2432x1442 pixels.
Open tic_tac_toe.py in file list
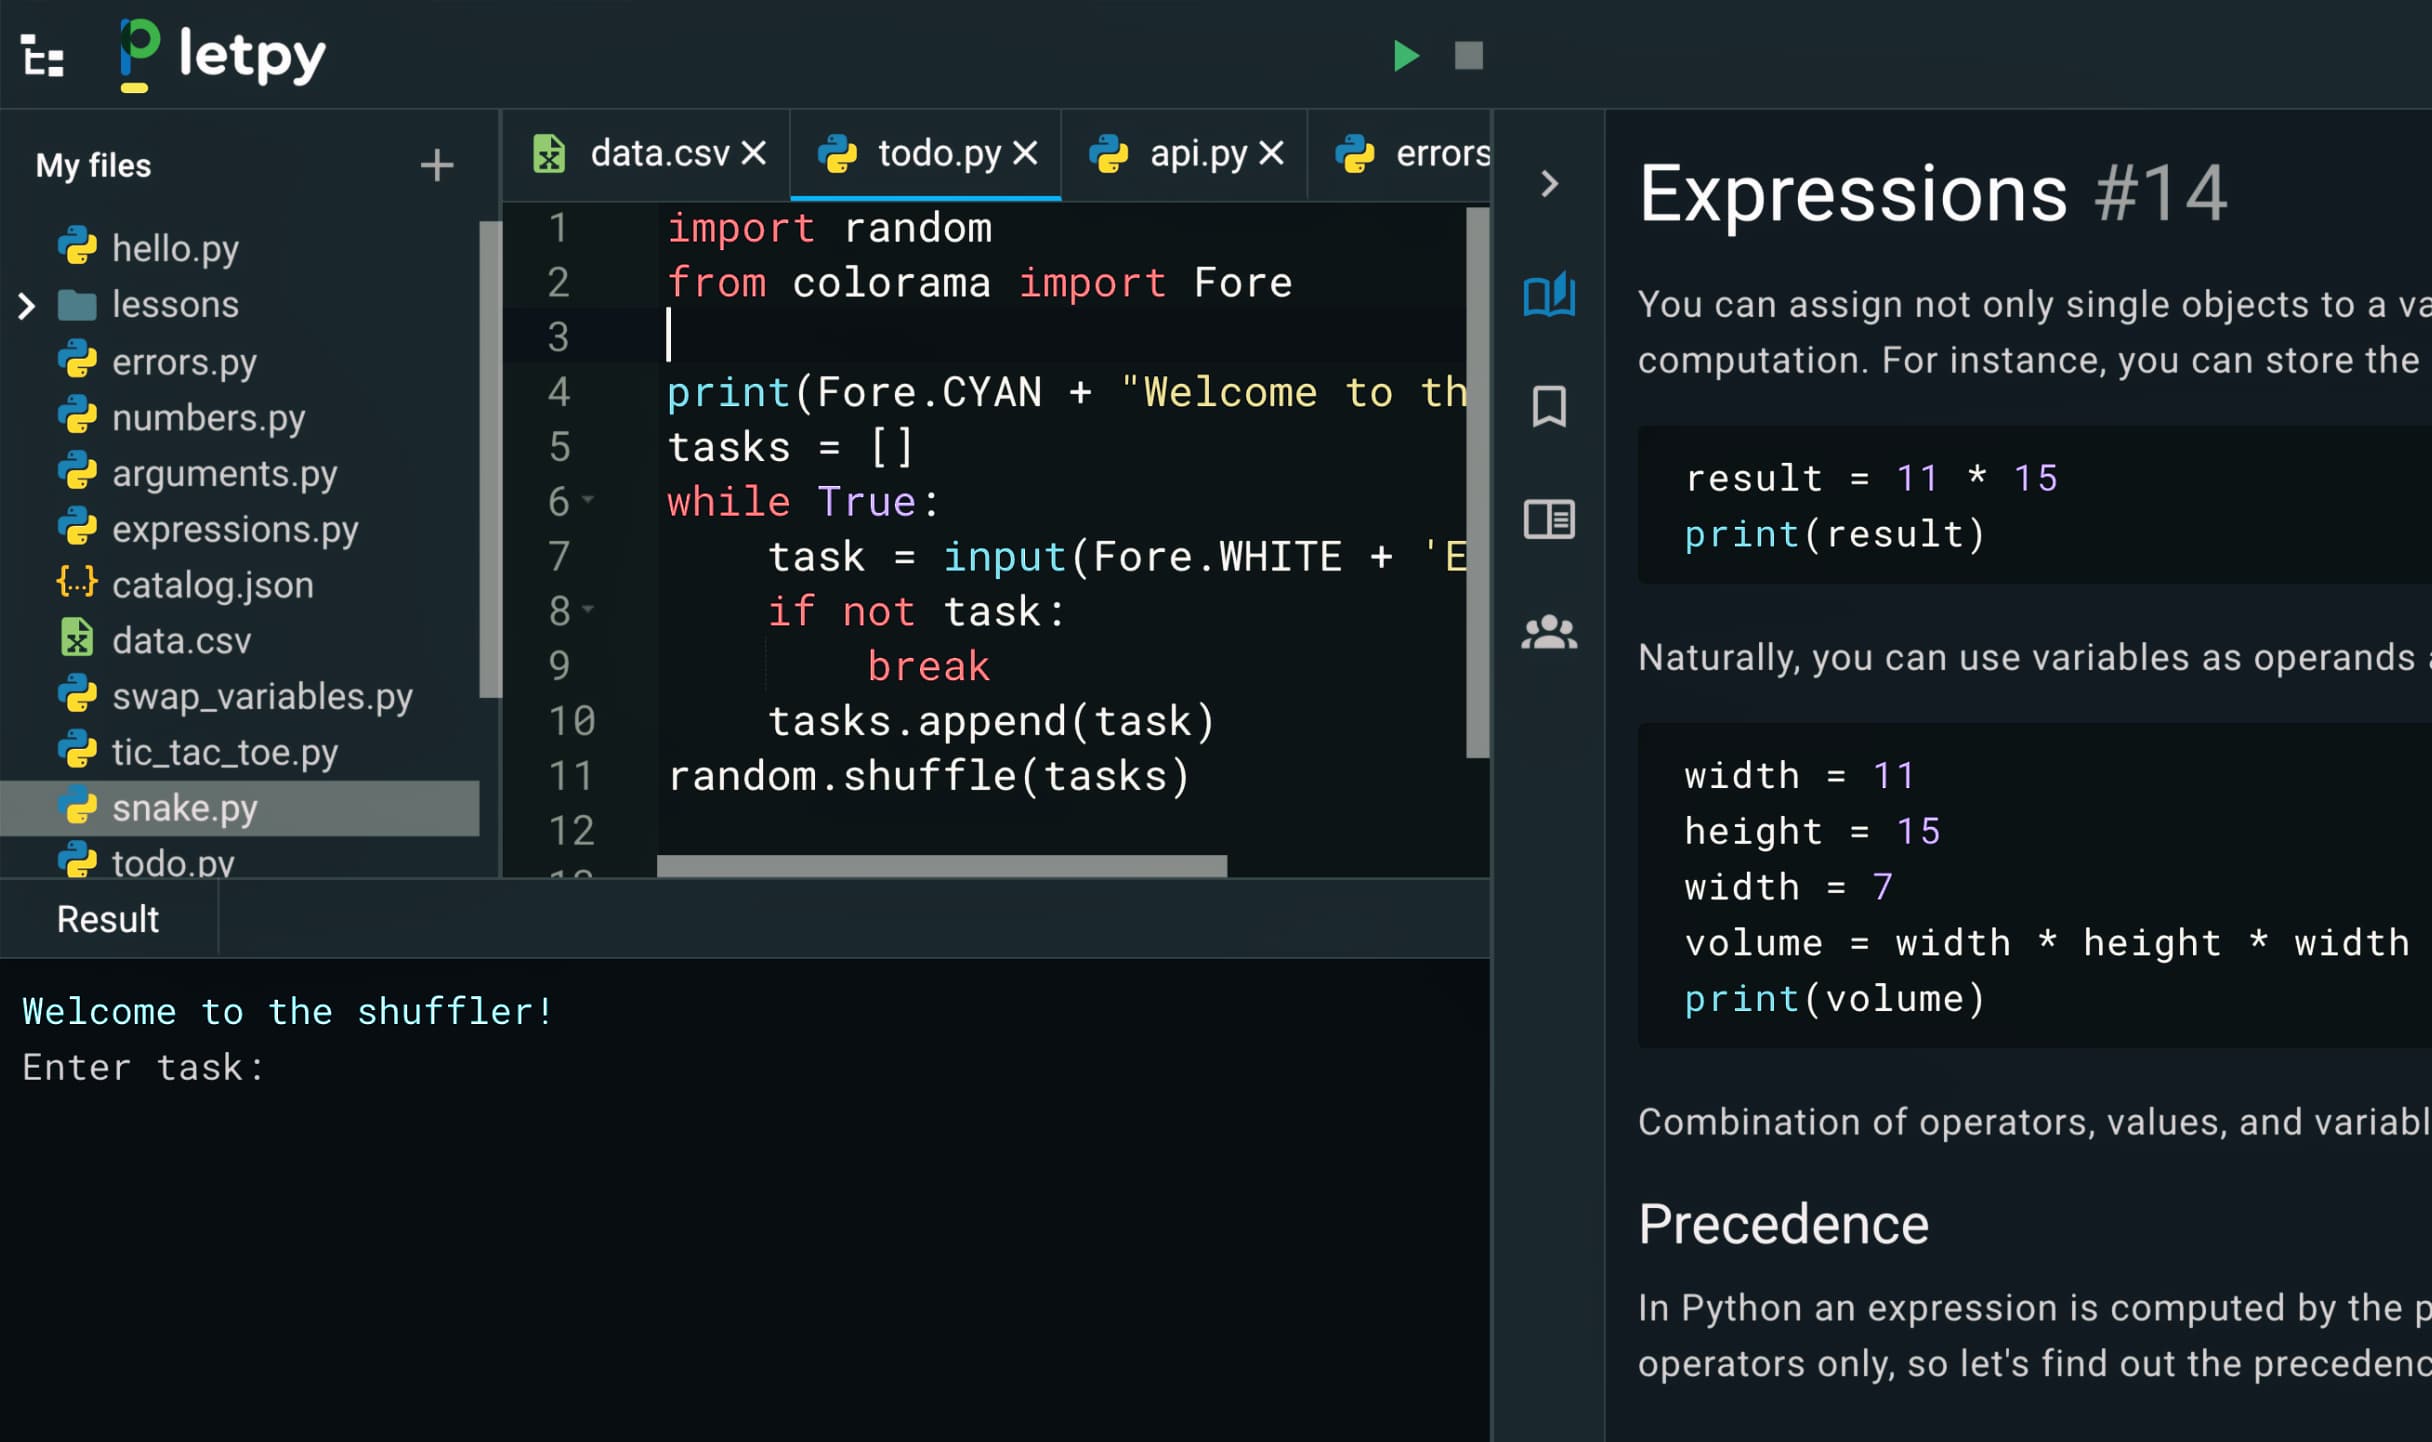coord(224,752)
